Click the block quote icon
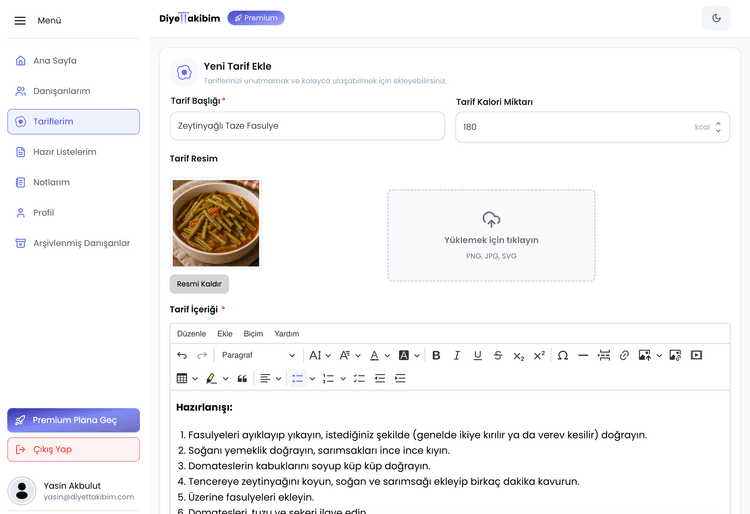 [242, 378]
